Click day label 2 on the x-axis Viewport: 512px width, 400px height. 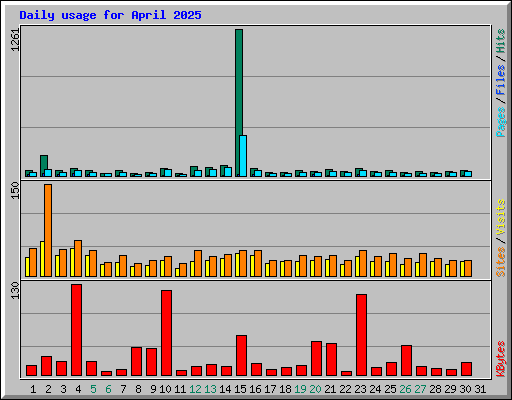click(x=48, y=389)
